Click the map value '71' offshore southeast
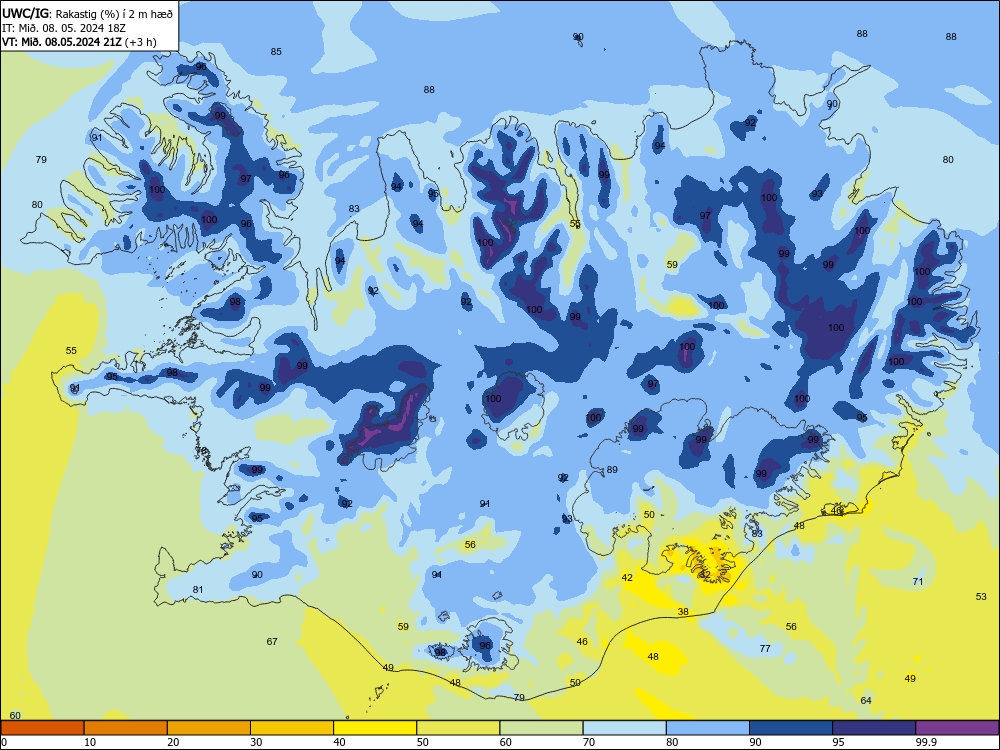Screen dimensions: 1000x750 [918, 582]
